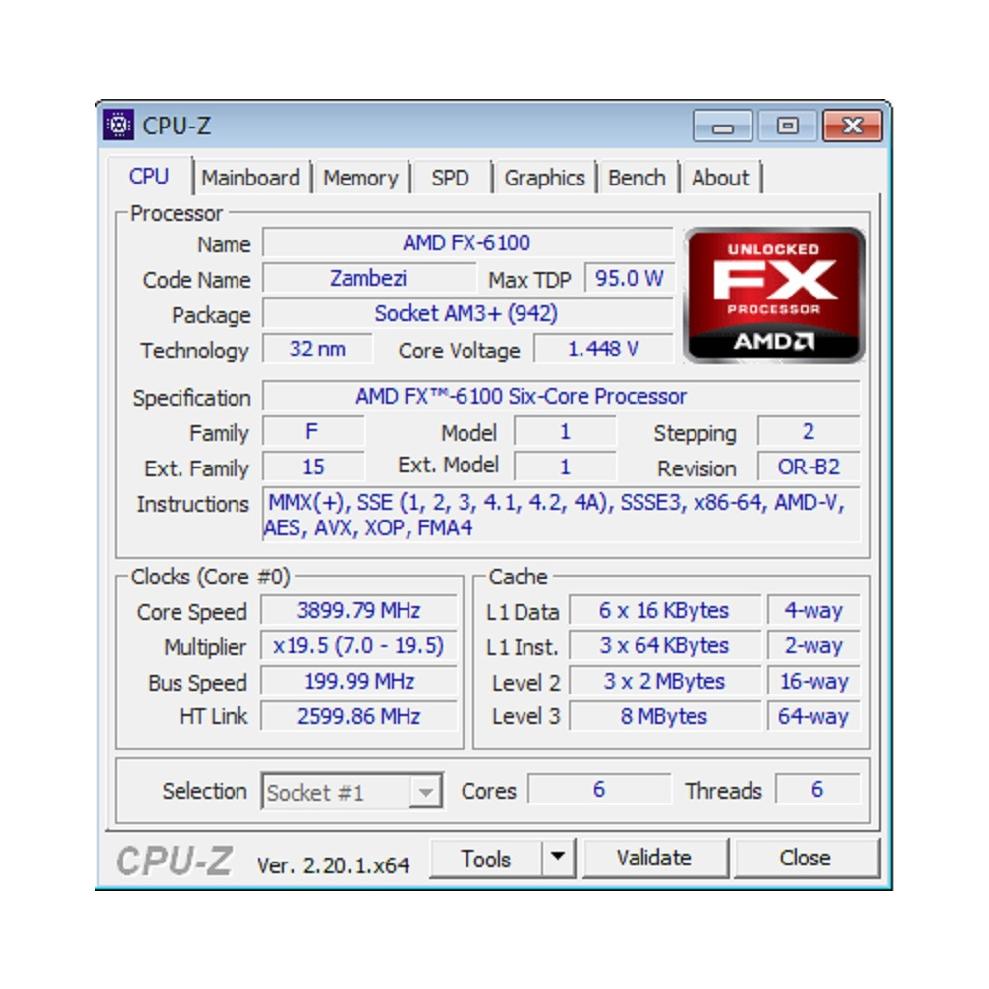Click the AMD FX processor logo
The width and height of the screenshot is (989, 989).
(x=774, y=295)
